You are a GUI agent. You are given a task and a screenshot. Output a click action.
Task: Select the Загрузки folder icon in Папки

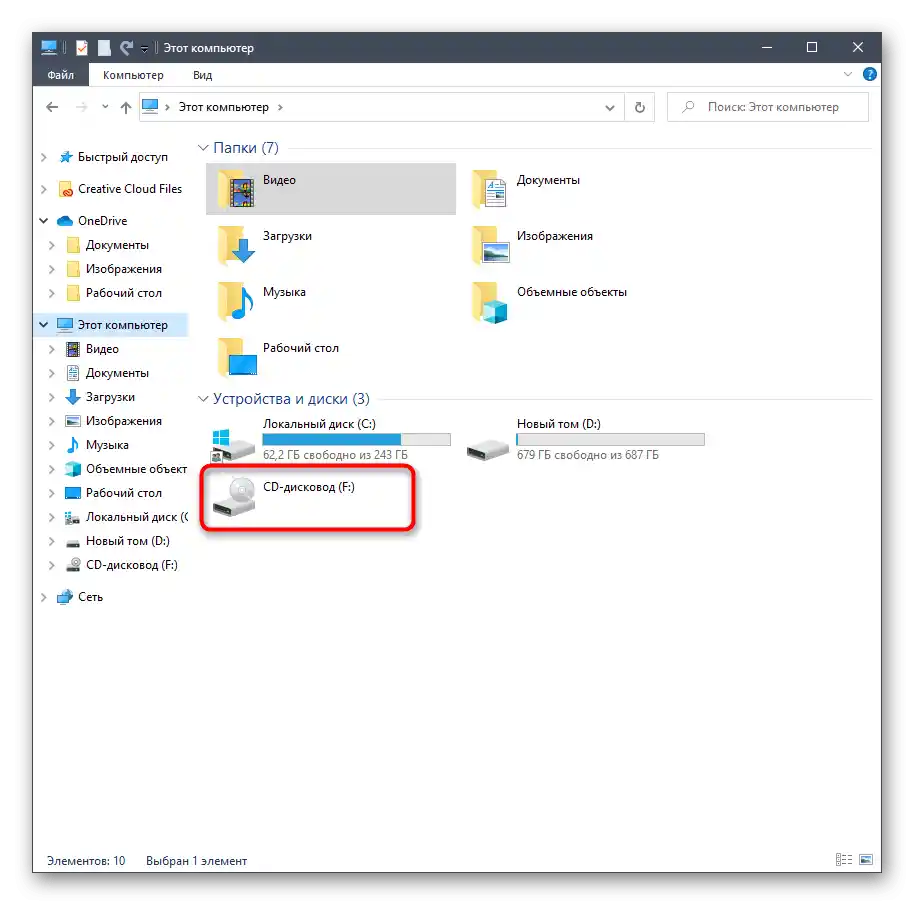tap(236, 246)
